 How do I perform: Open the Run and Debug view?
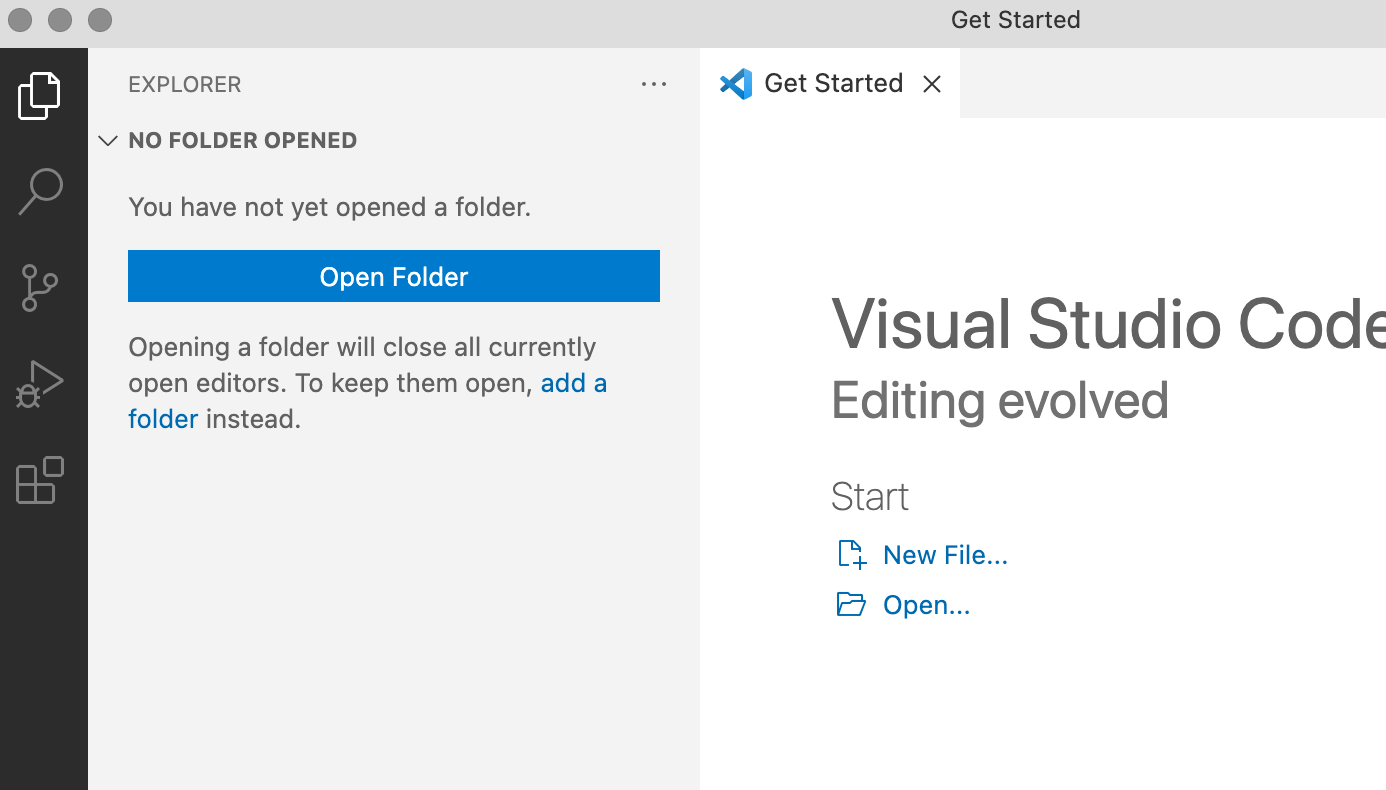40,384
